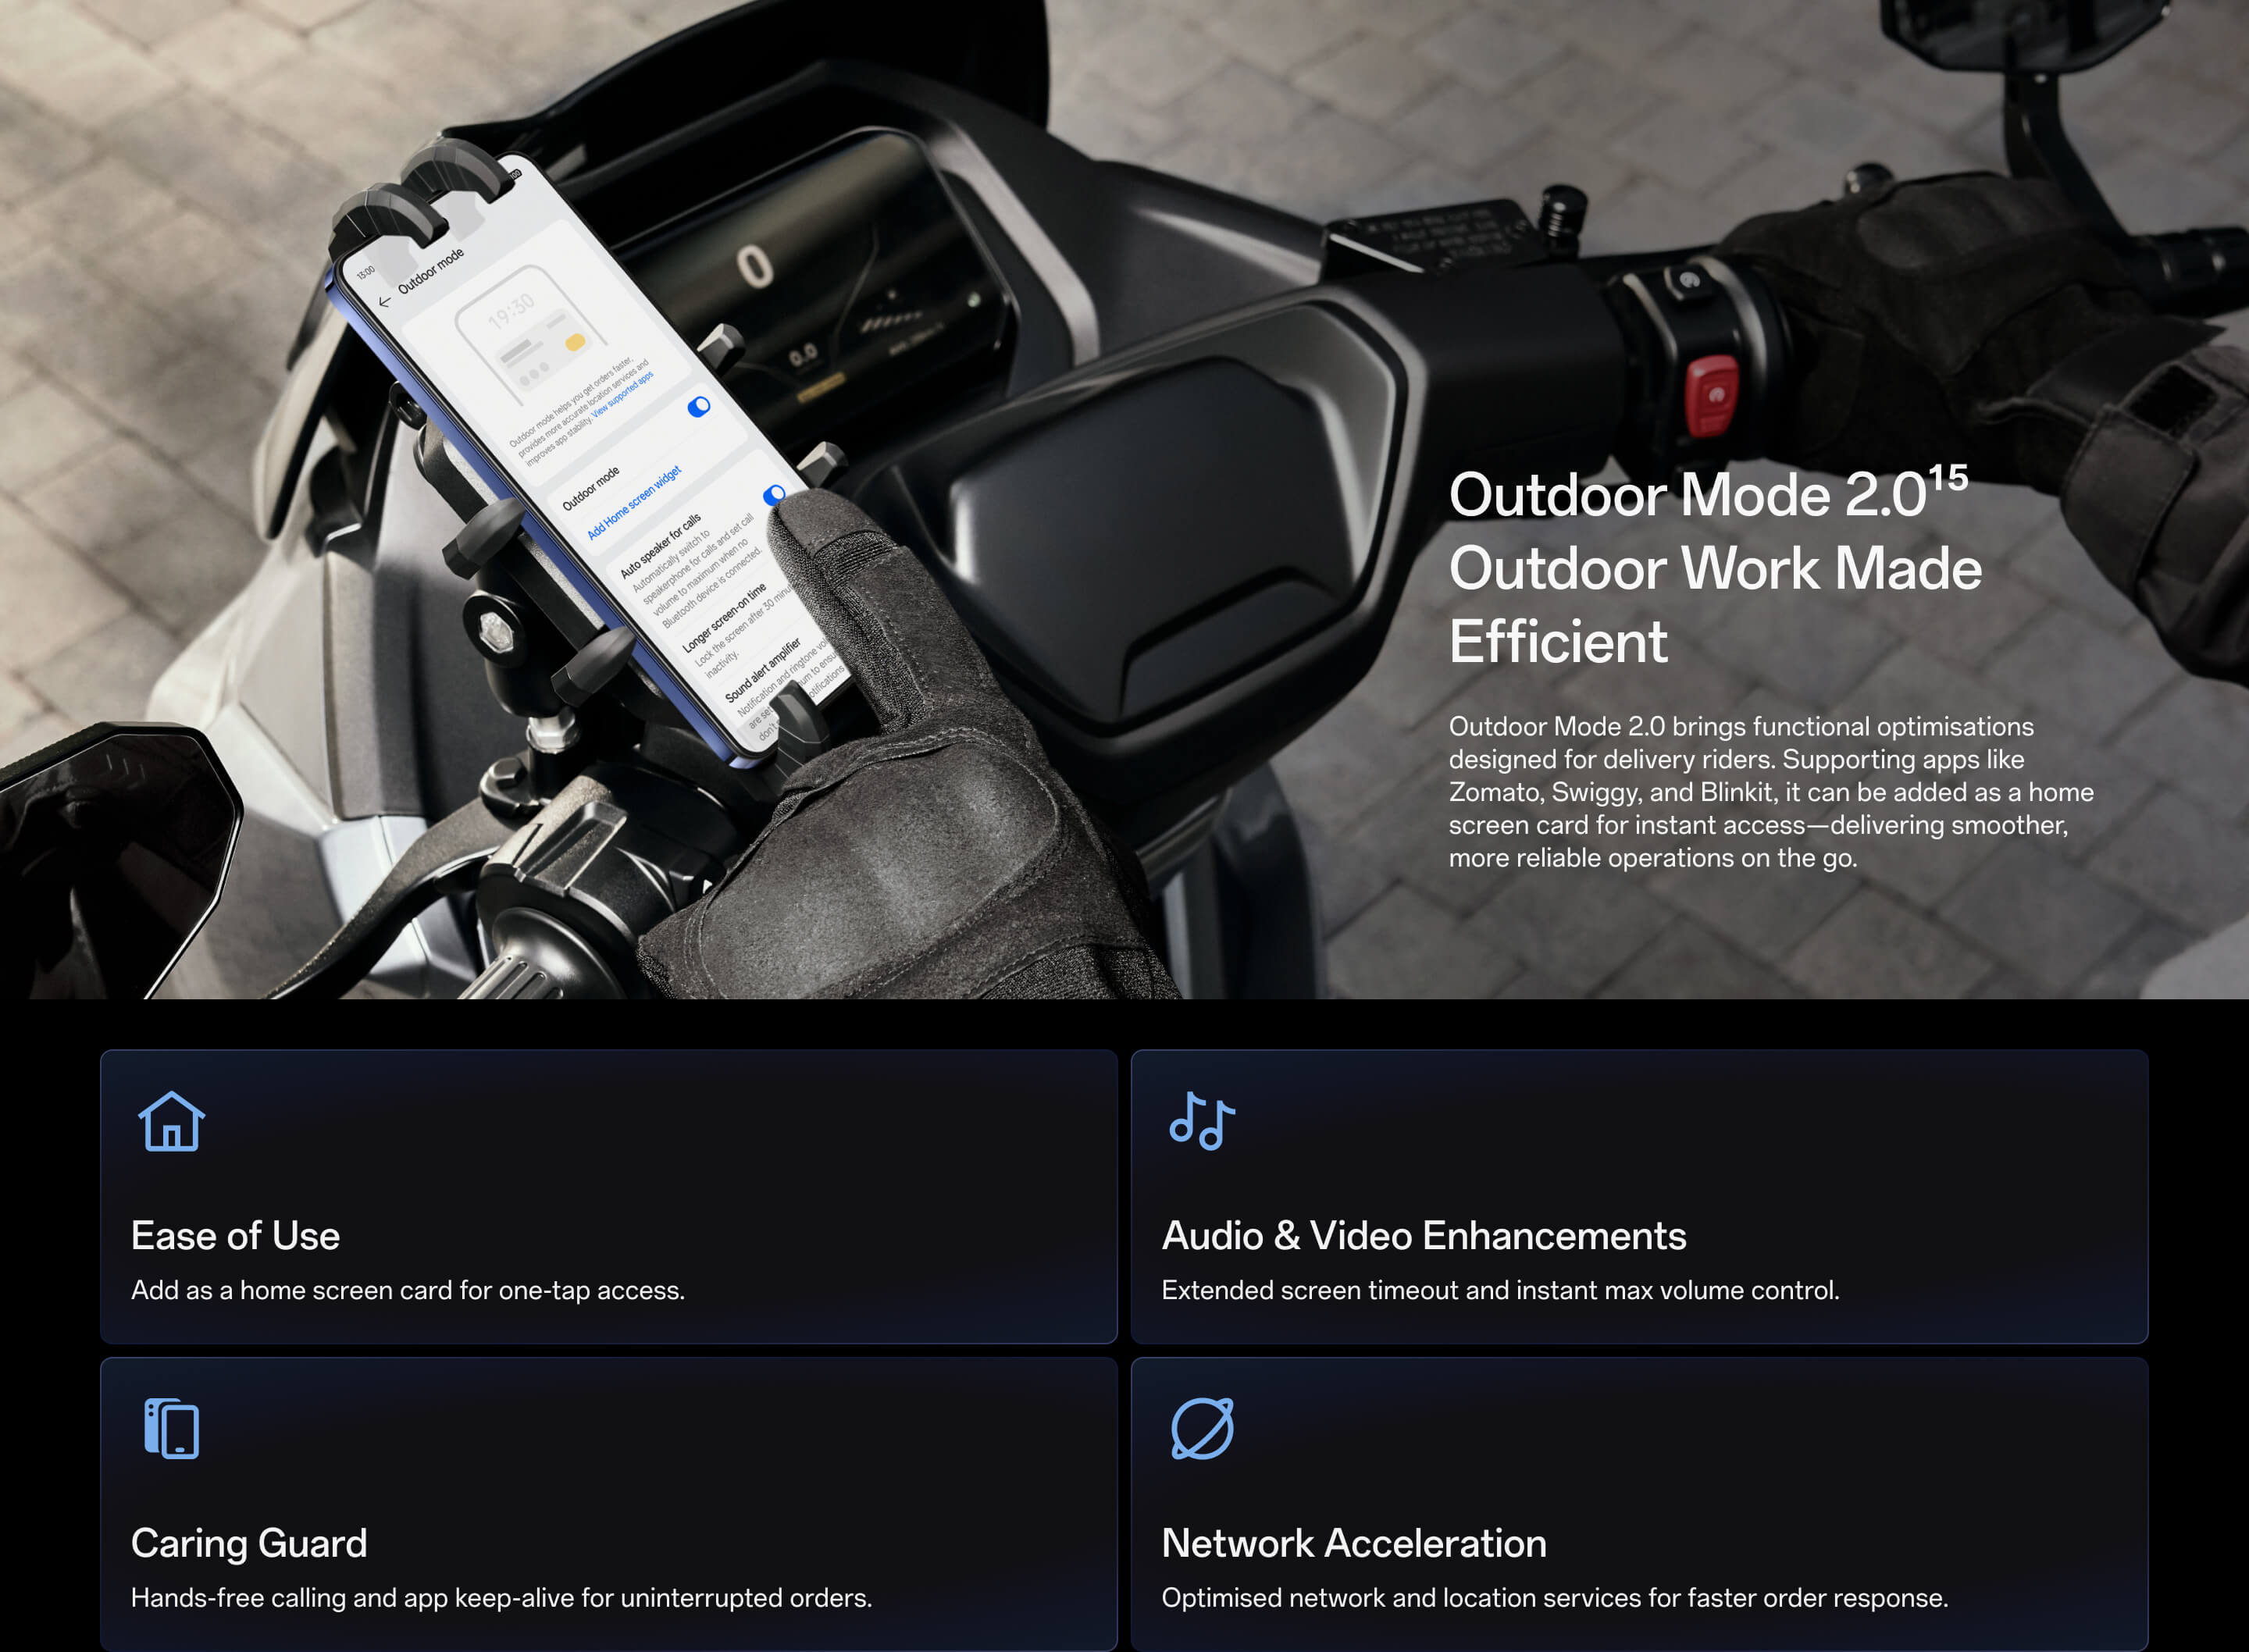Click the house icon in Ease of Use card
2249x1652 pixels.
point(171,1121)
